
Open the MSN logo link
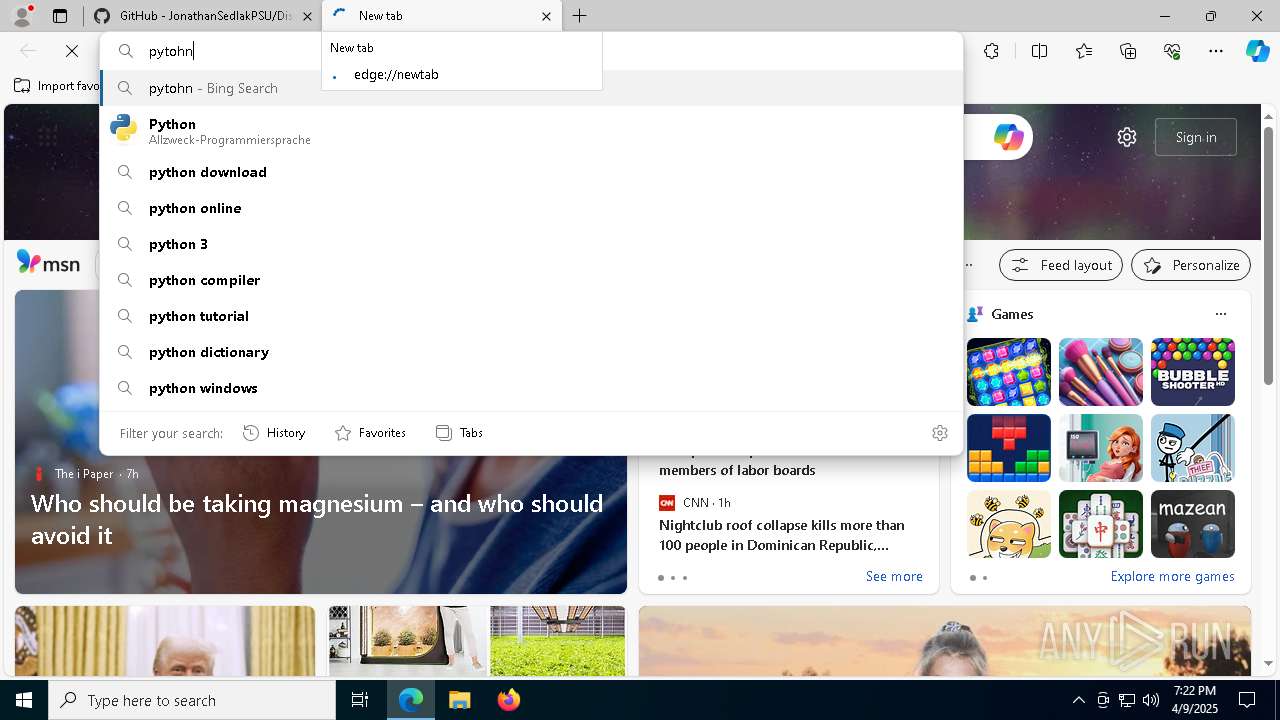pyautogui.click(x=48, y=263)
